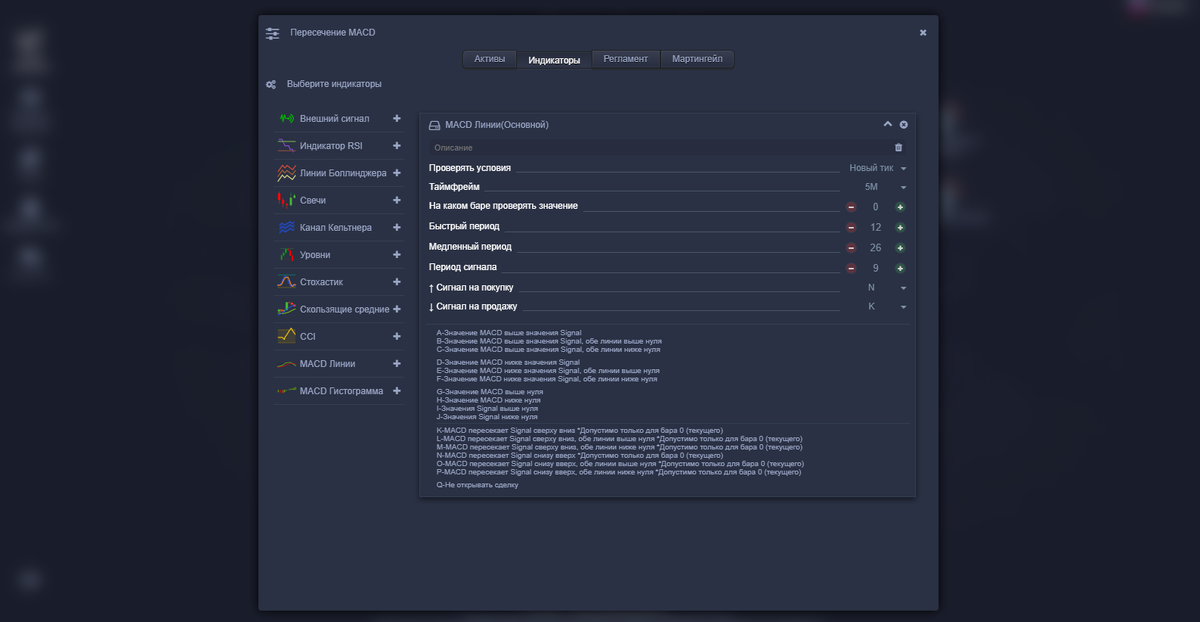Click the Уровни chart icon
The height and width of the screenshot is (622, 1200).
[x=286, y=254]
